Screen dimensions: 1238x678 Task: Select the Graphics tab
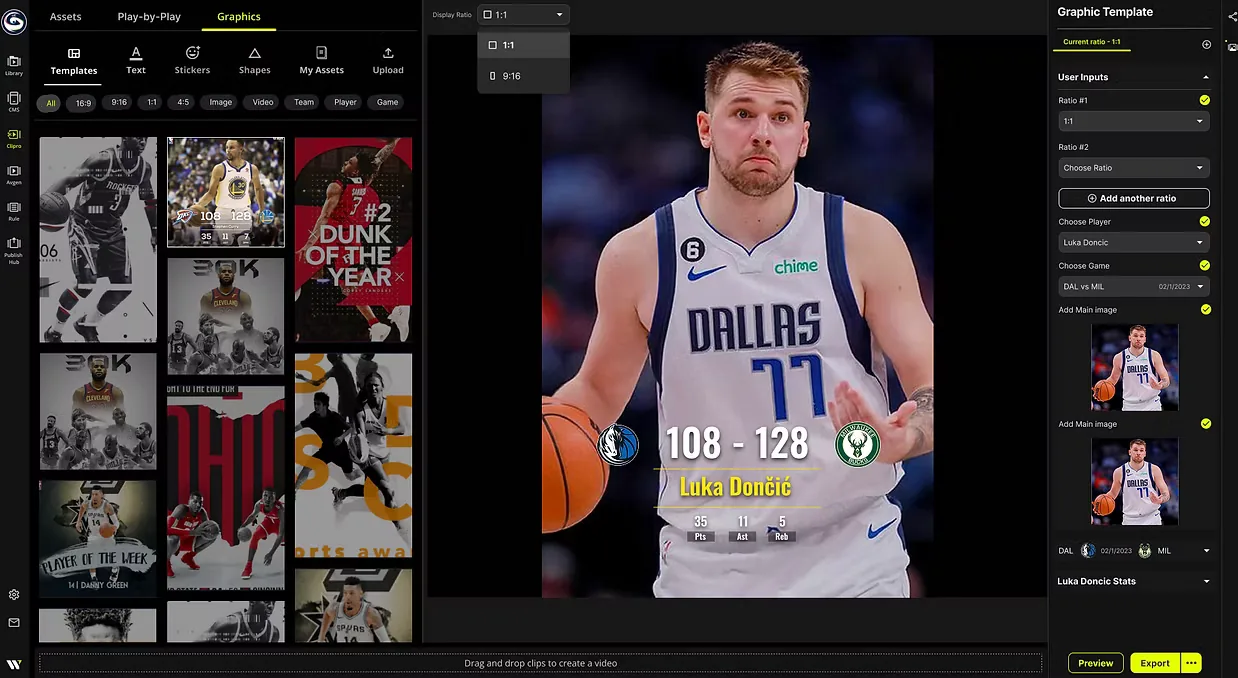[x=239, y=16]
